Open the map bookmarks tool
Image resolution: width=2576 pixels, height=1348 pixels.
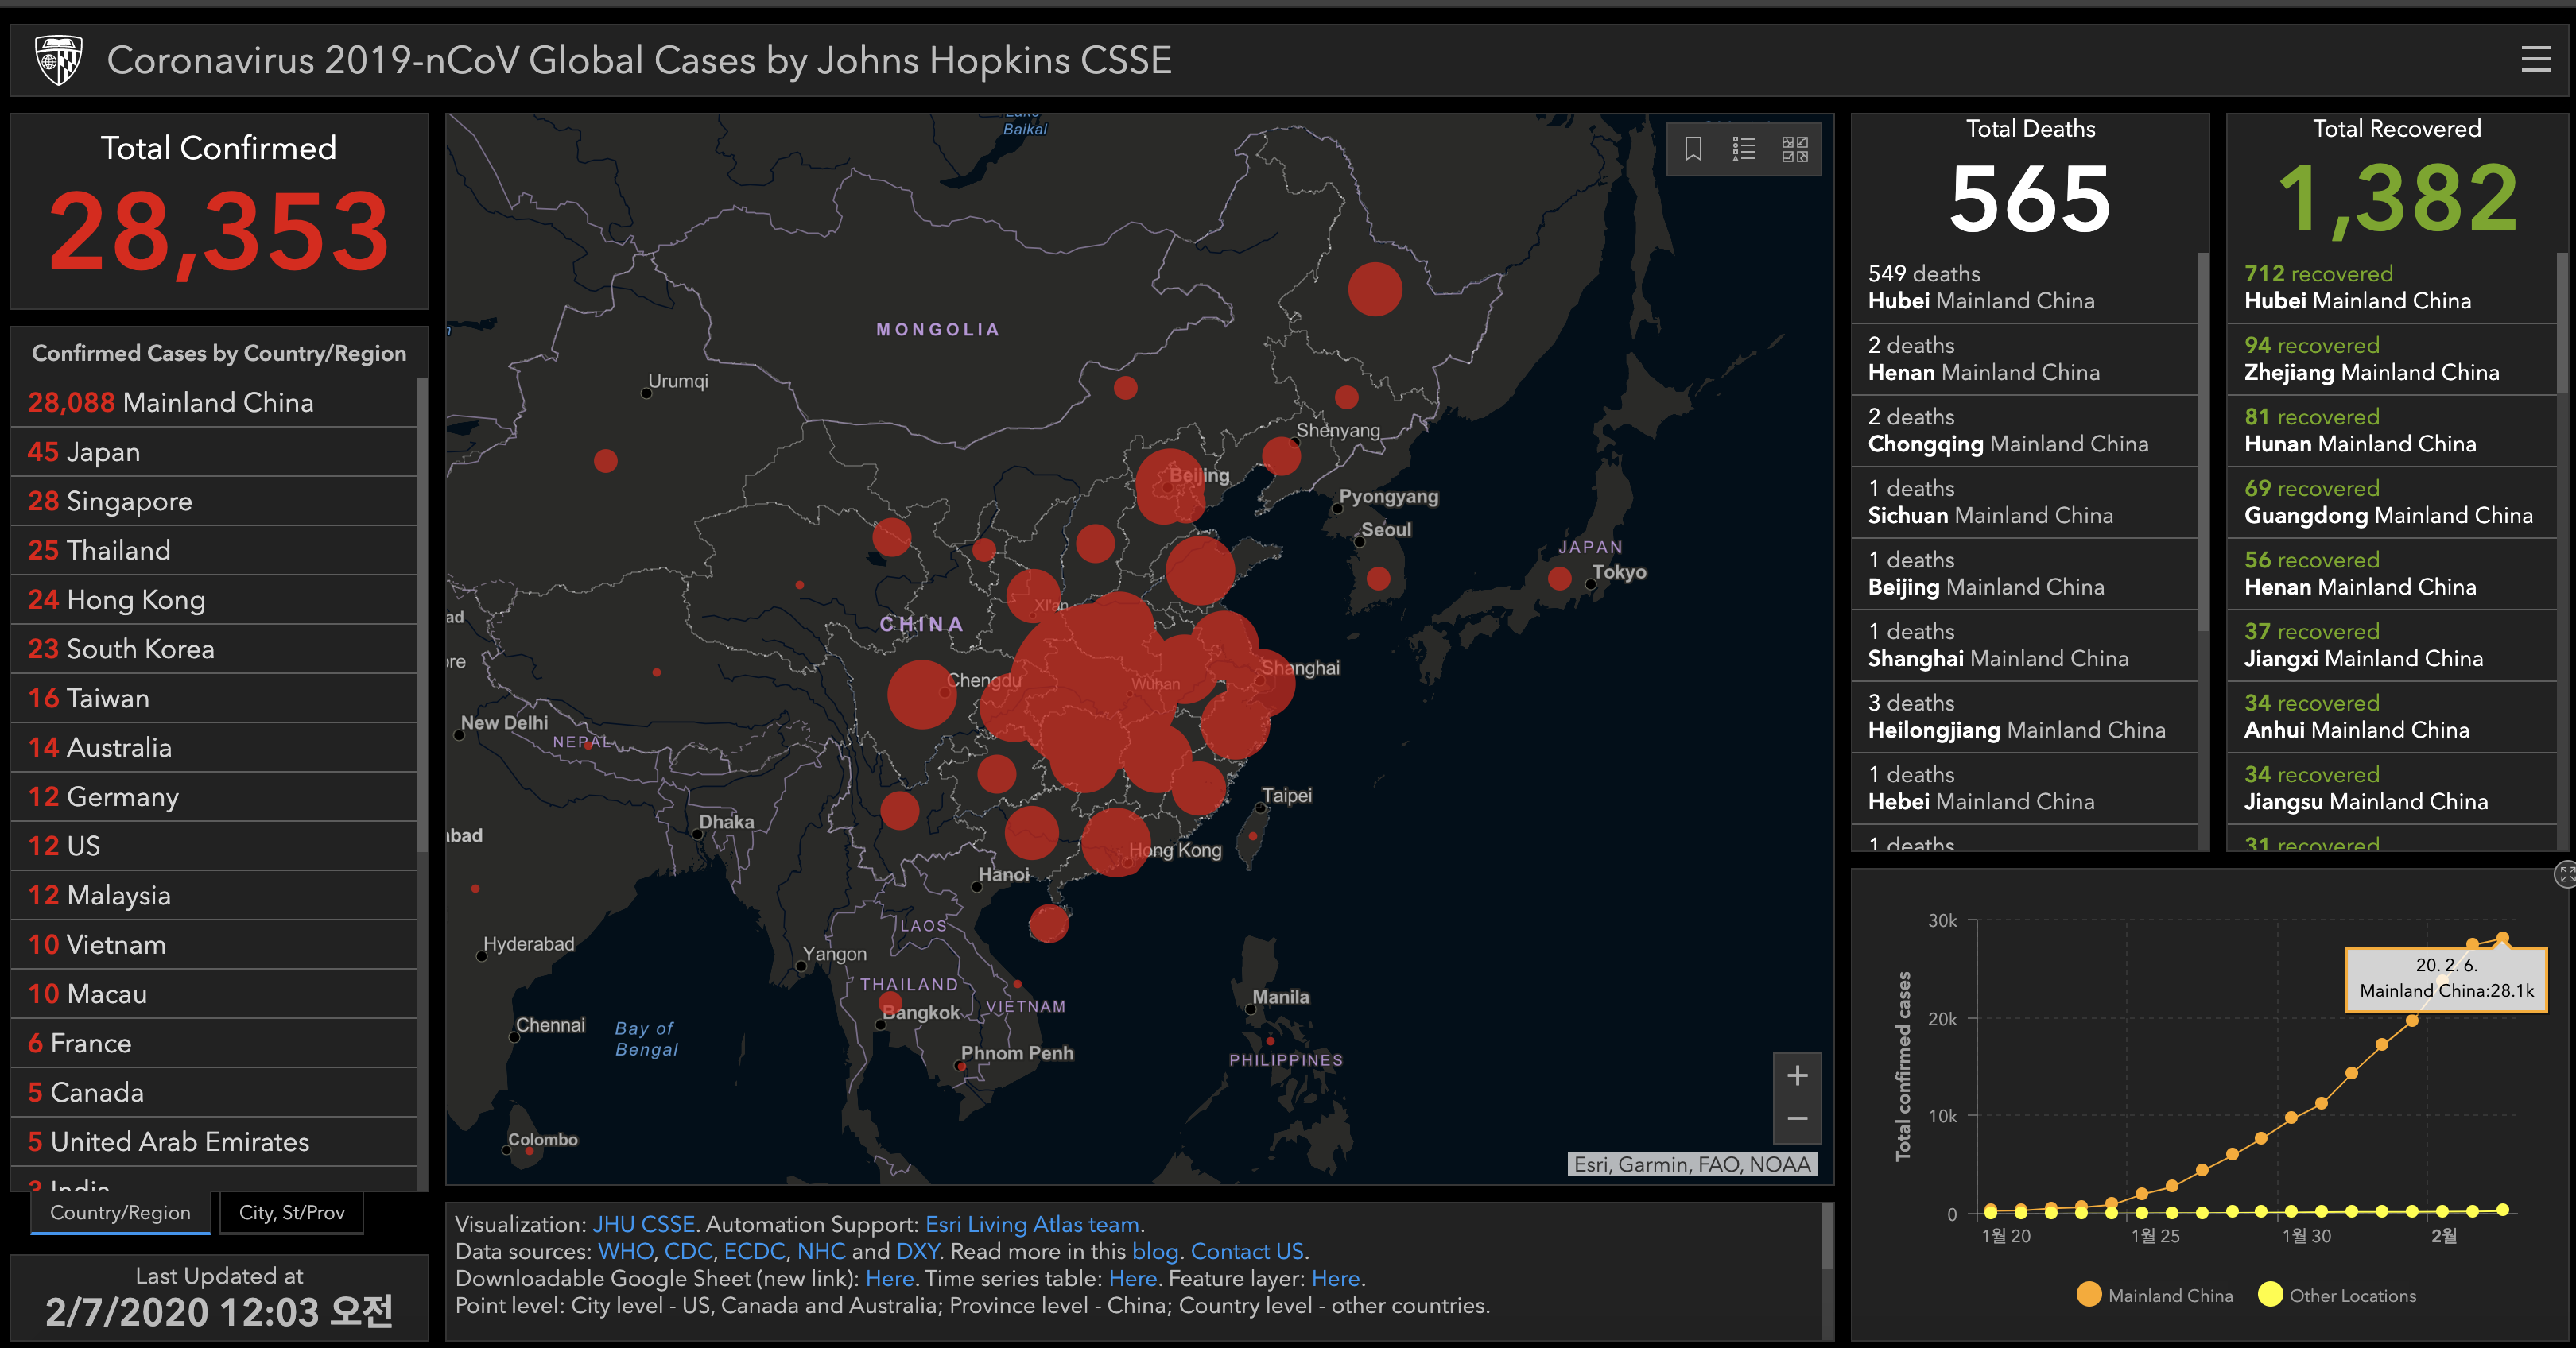click(x=1693, y=149)
